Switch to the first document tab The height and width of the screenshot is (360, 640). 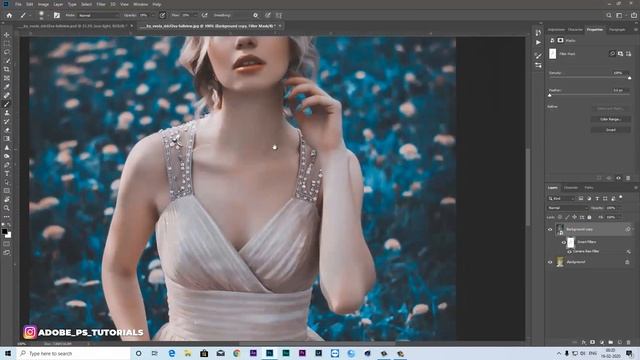pos(74,26)
